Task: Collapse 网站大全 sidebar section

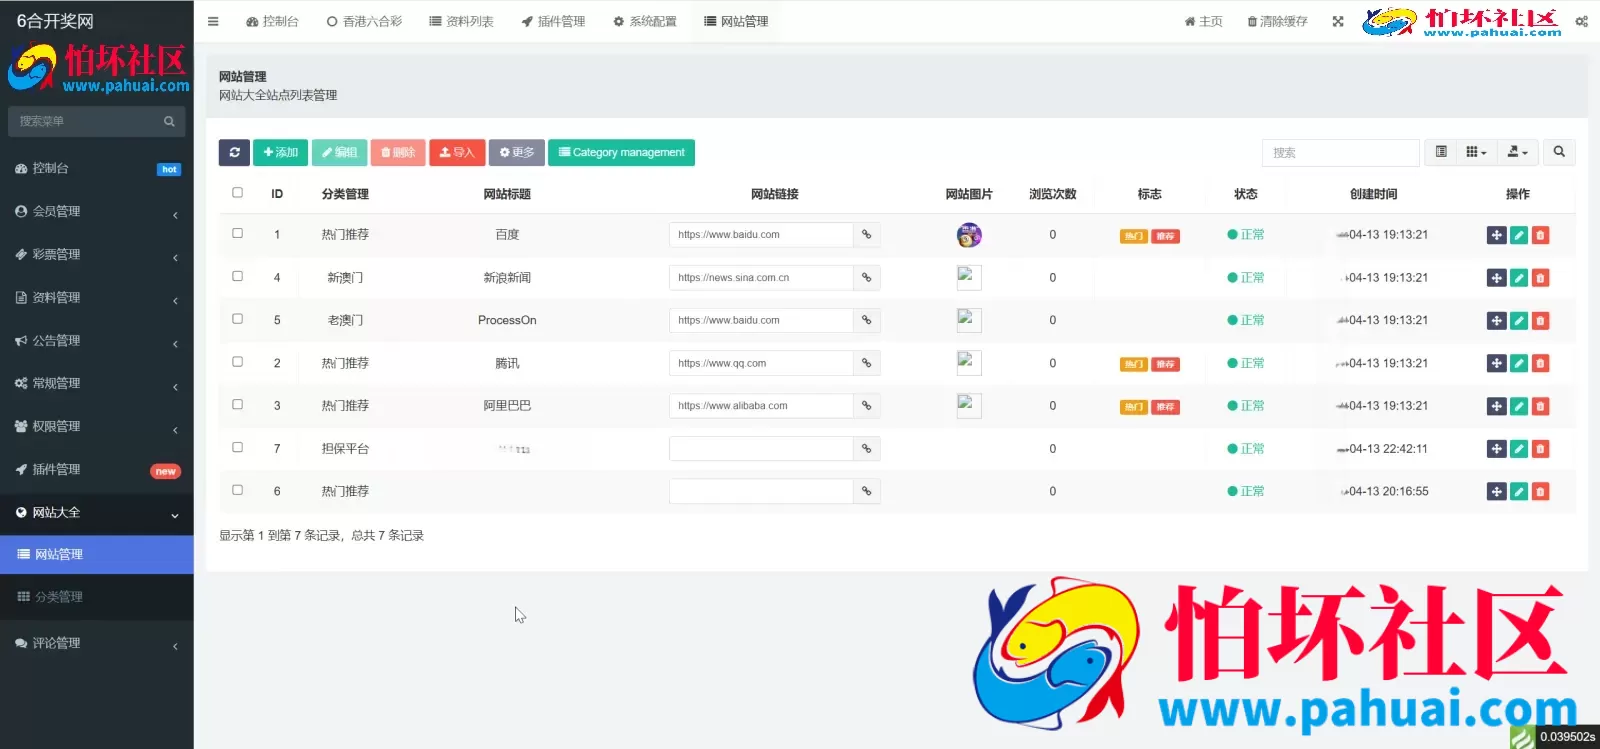Action: (x=97, y=513)
